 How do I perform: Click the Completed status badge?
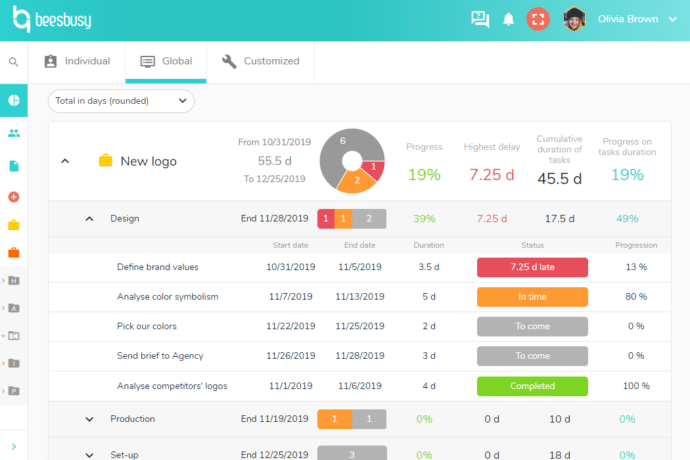point(532,386)
